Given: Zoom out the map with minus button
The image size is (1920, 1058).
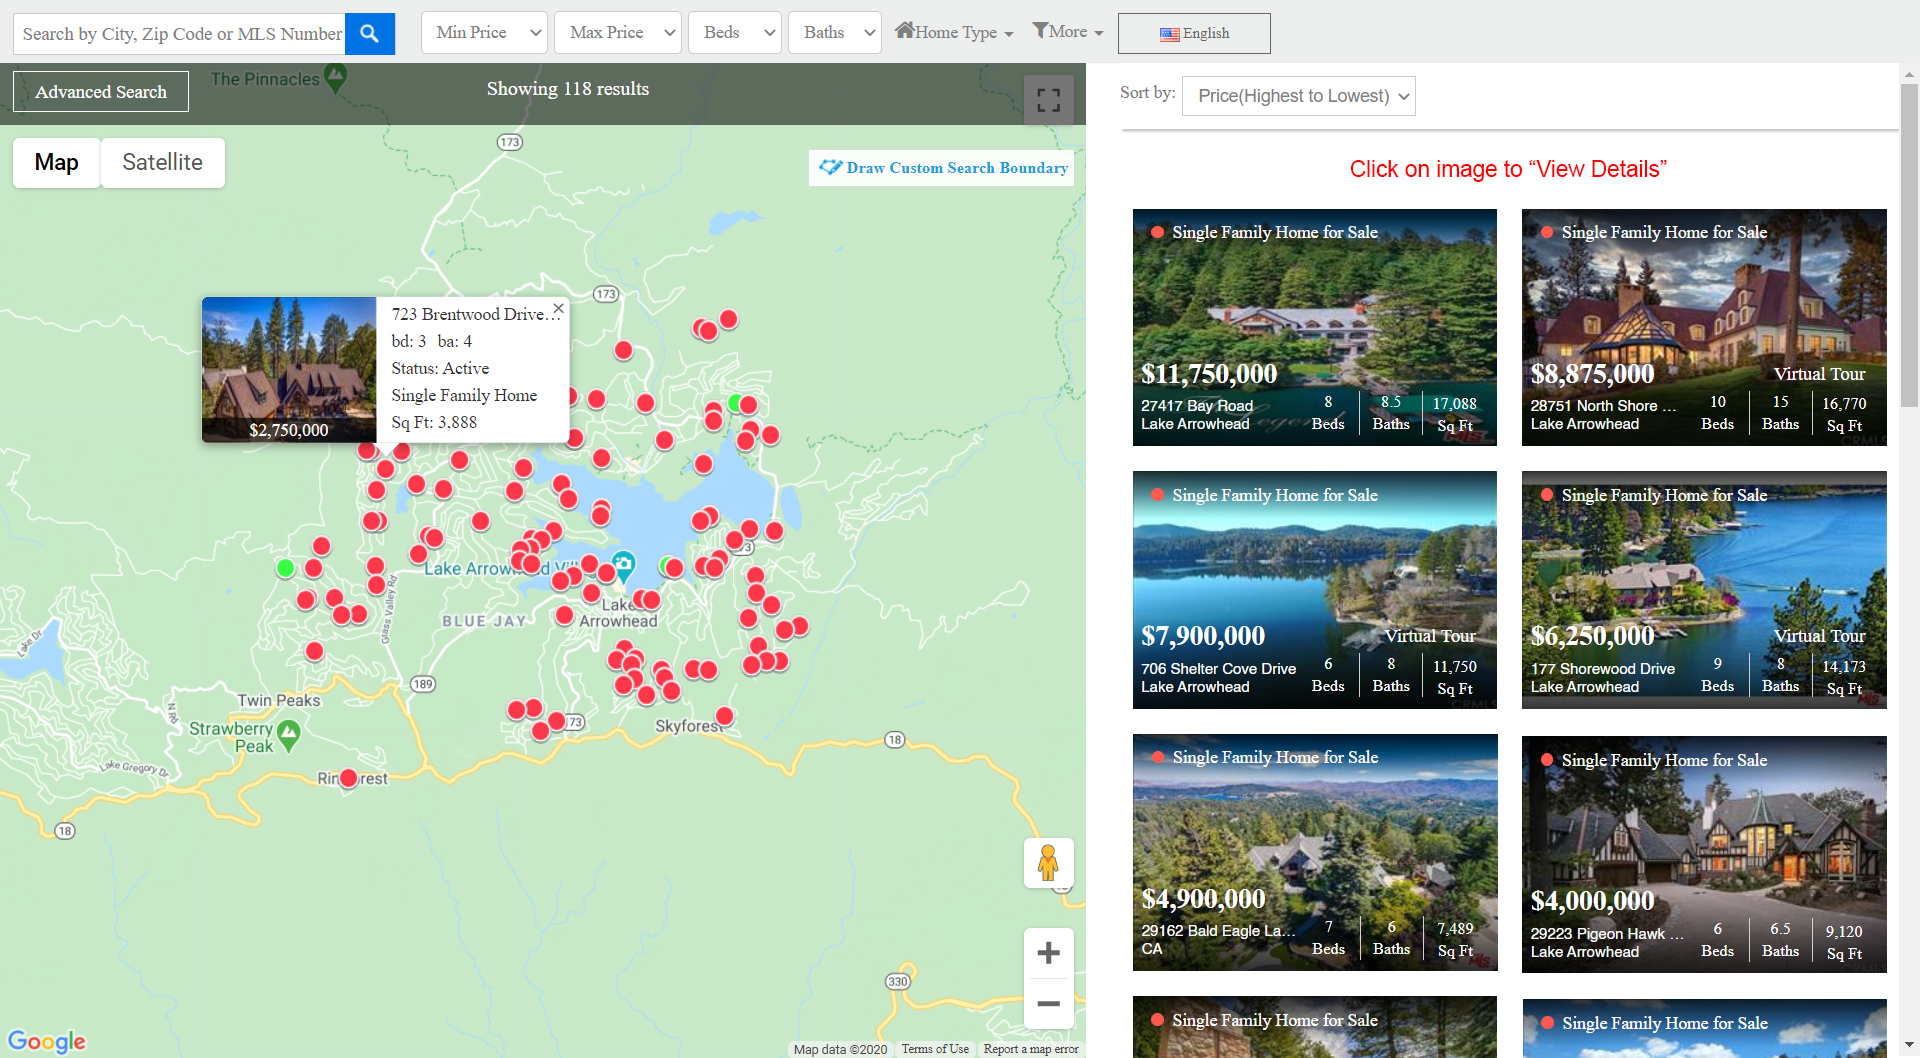Looking at the screenshot, I should coord(1048,1003).
